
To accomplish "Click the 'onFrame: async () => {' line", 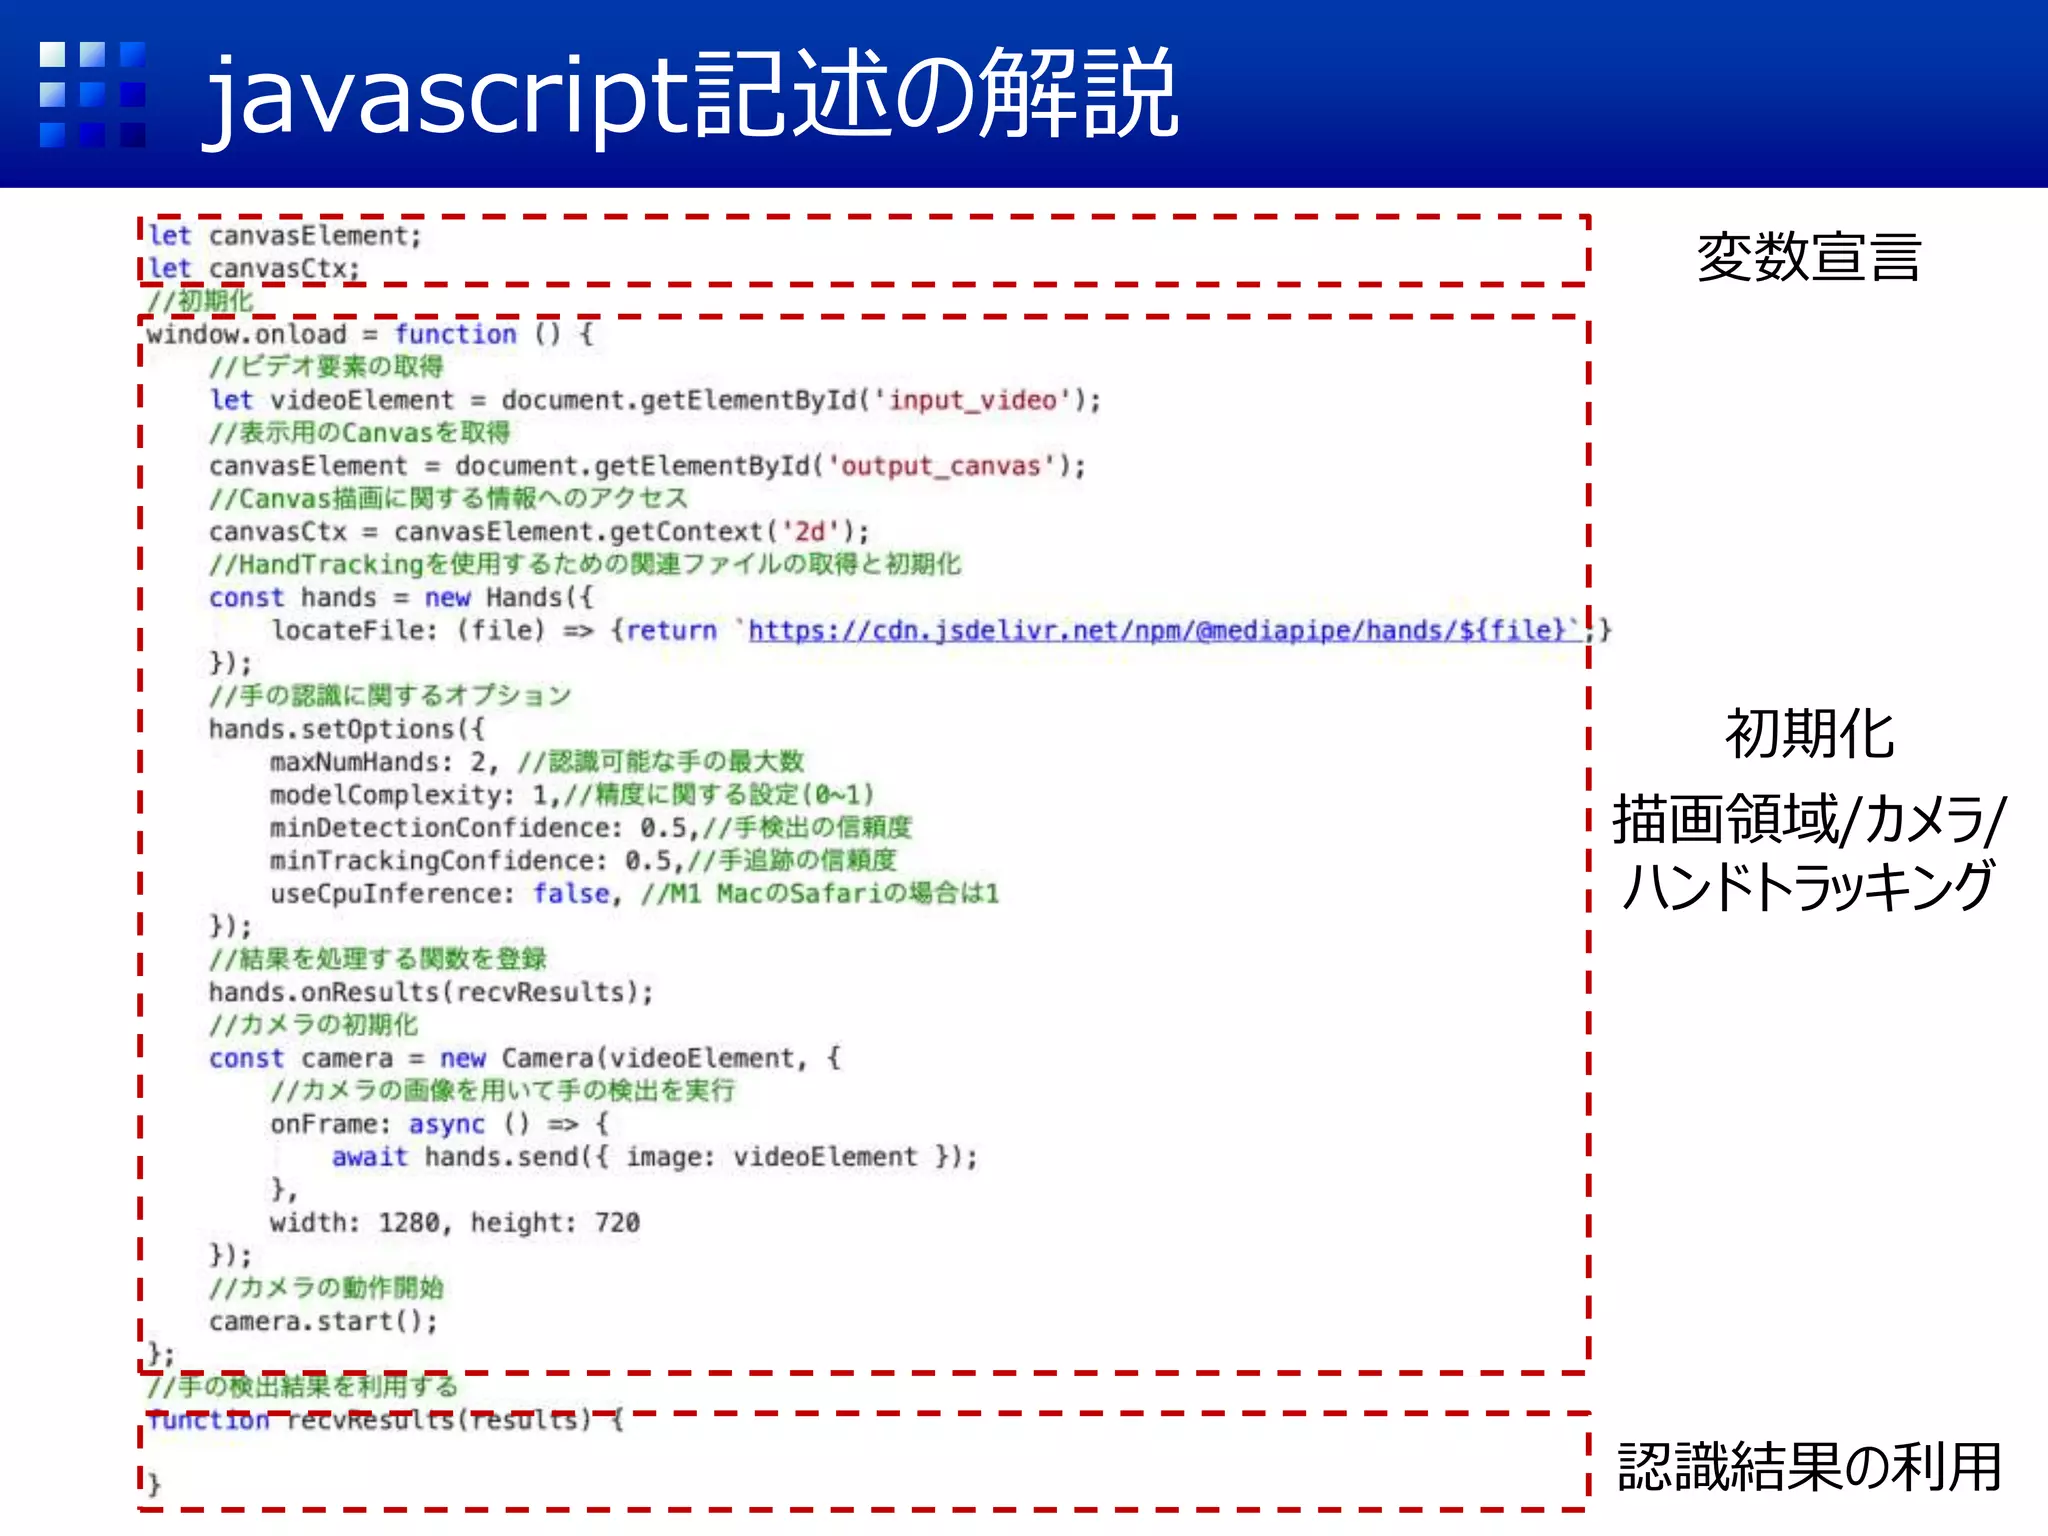I will tap(440, 1124).
